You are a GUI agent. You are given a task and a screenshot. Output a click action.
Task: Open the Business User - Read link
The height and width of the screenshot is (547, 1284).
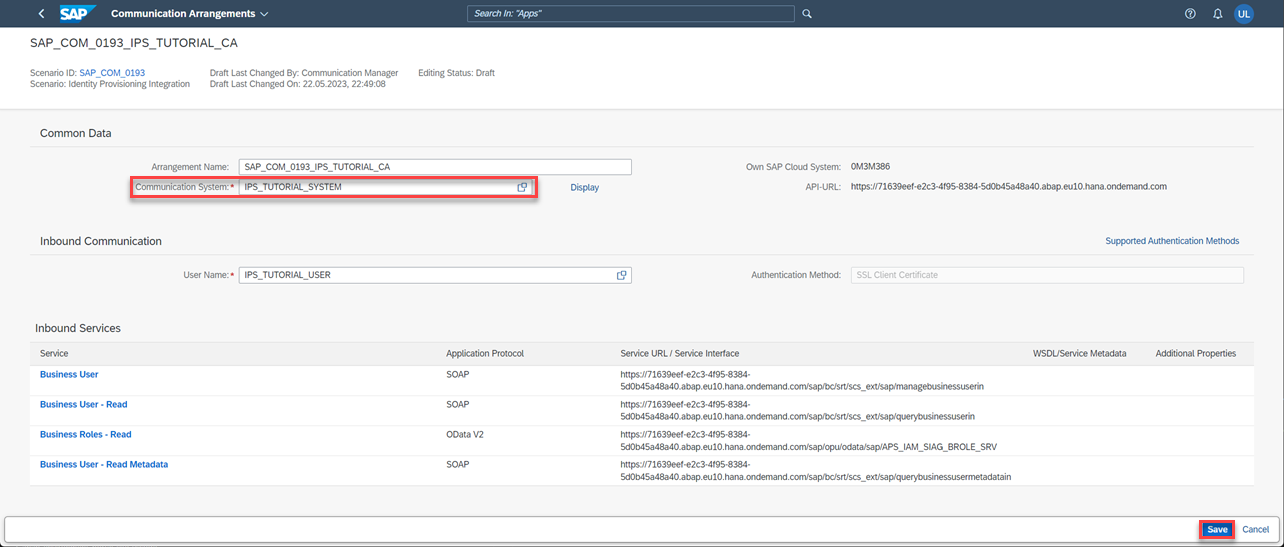click(x=84, y=404)
